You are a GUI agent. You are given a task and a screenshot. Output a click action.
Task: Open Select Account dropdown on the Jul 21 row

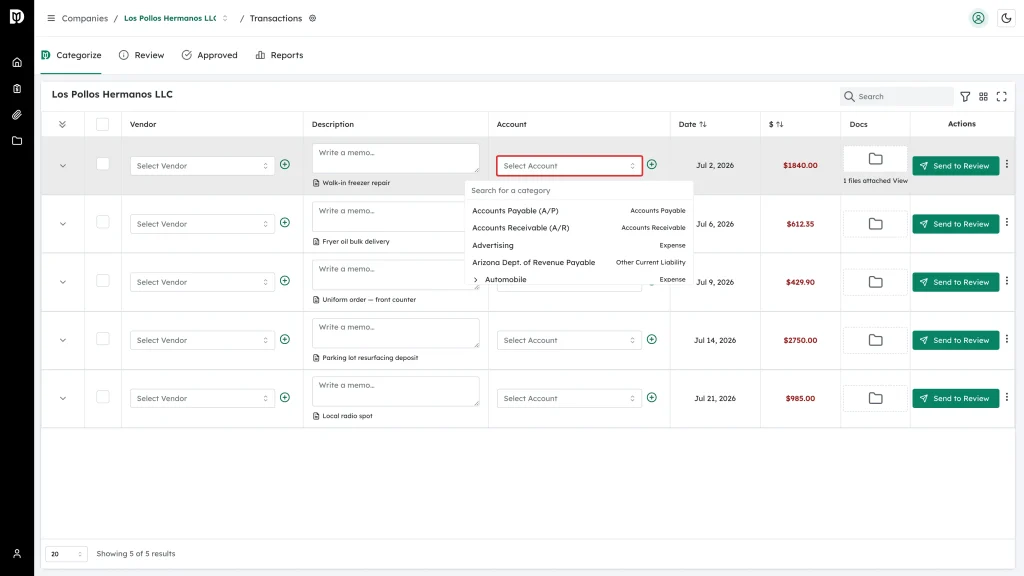tap(569, 398)
